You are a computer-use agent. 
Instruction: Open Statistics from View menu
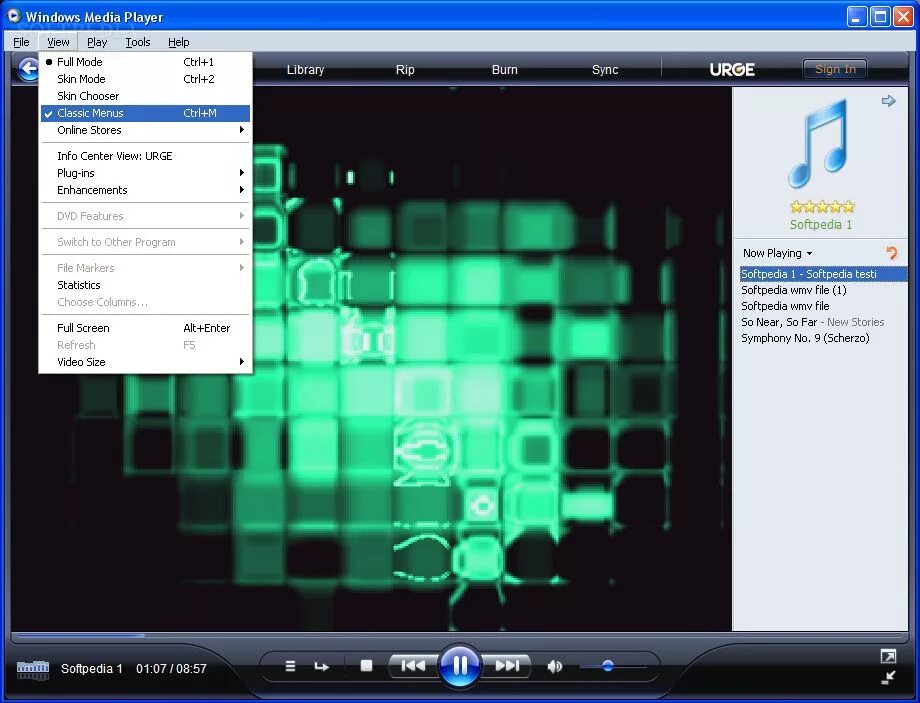pyautogui.click(x=145, y=285)
